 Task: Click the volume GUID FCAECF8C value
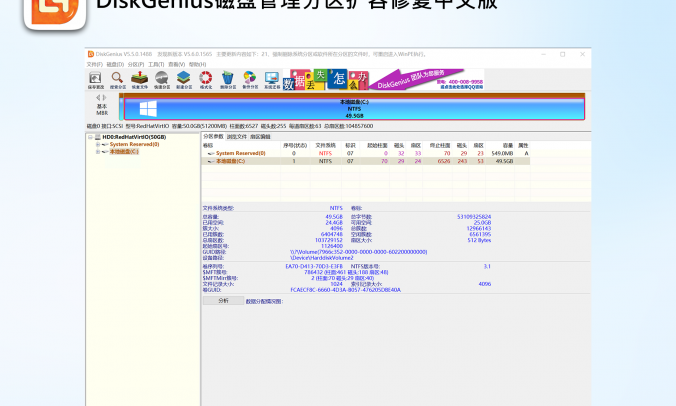tap(345, 290)
